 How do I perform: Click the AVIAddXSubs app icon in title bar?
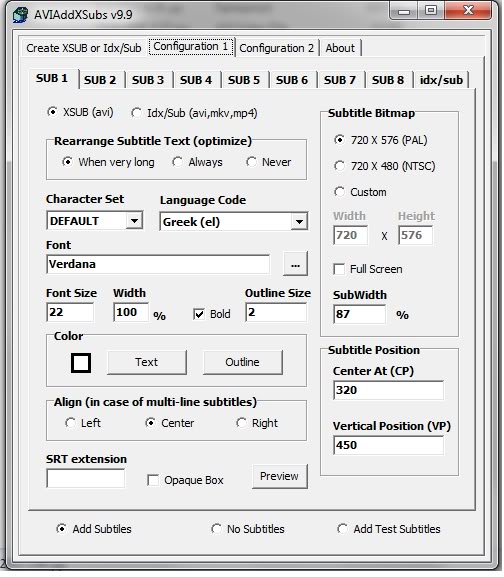pyautogui.click(x=20, y=15)
